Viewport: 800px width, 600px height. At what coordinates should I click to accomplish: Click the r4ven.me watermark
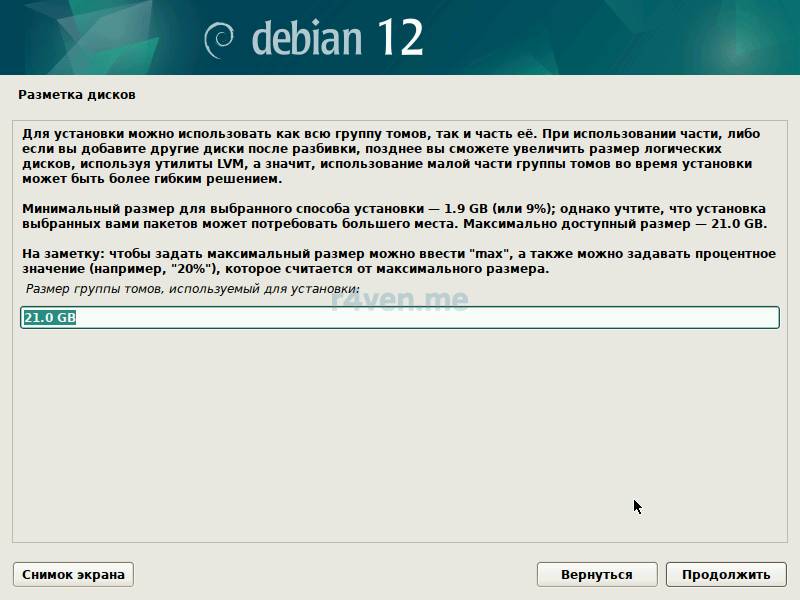point(400,299)
